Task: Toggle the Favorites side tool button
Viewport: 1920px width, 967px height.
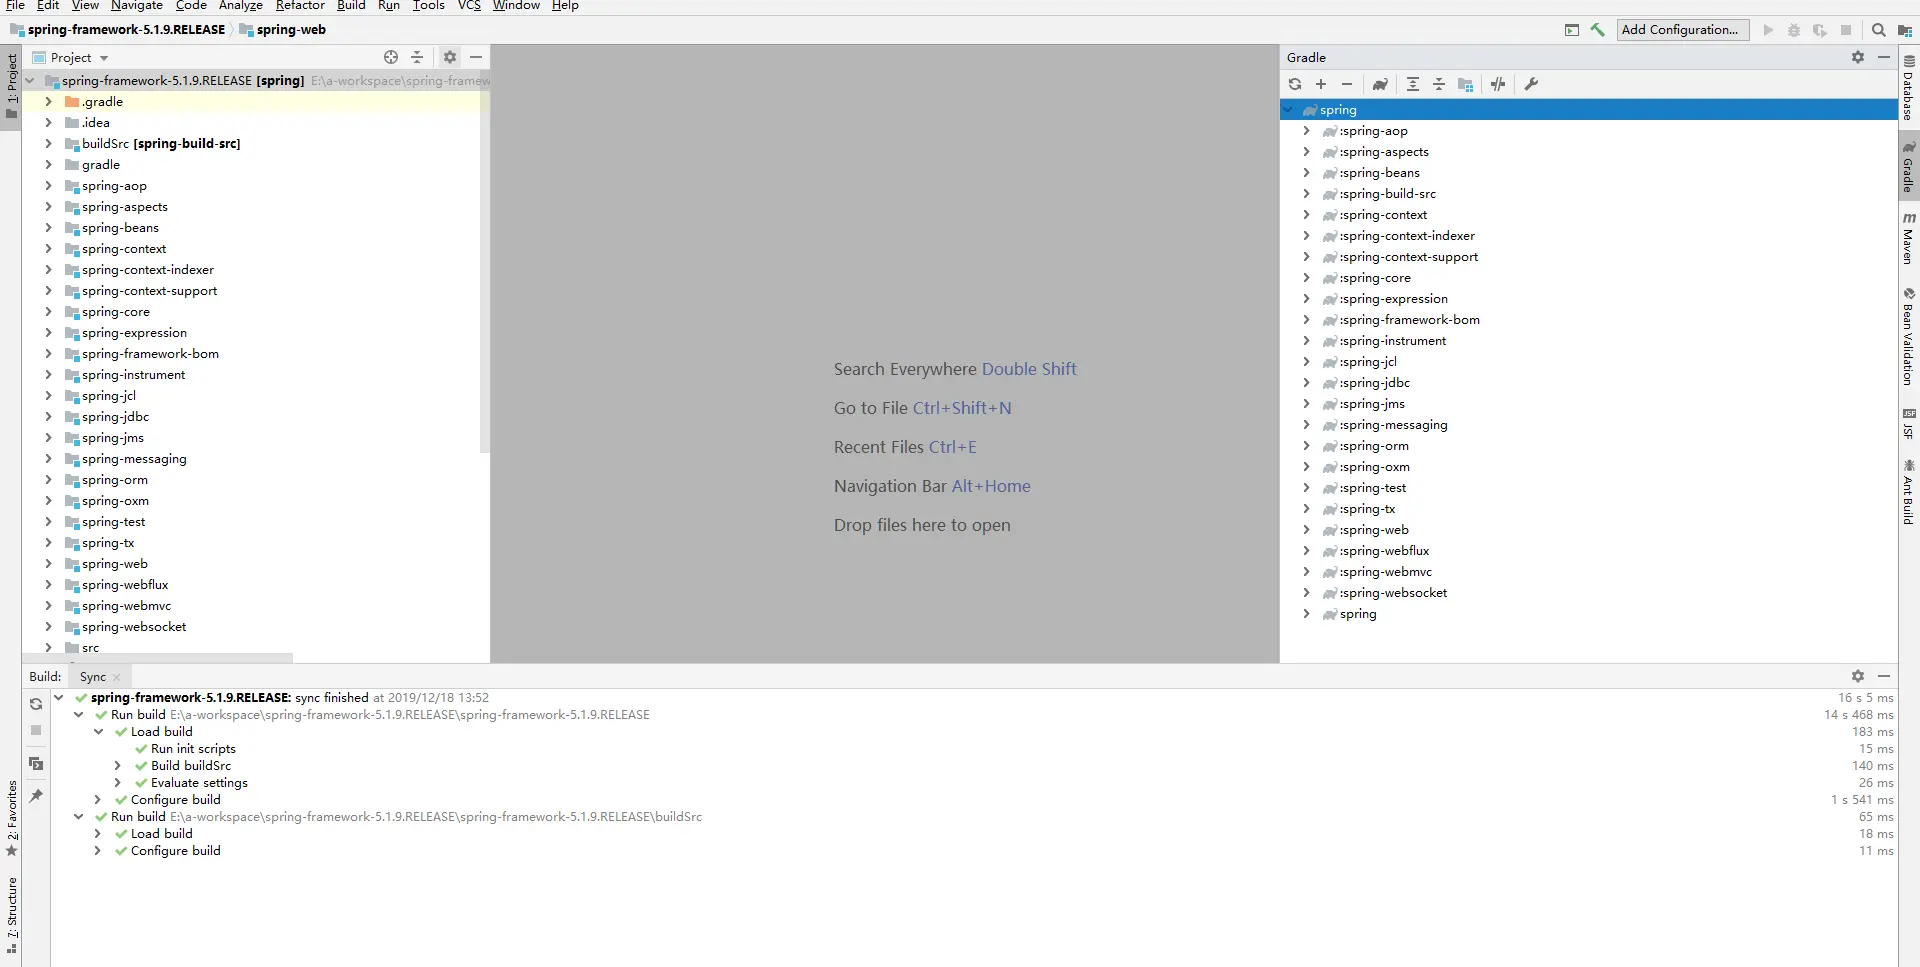Action: click(x=11, y=818)
